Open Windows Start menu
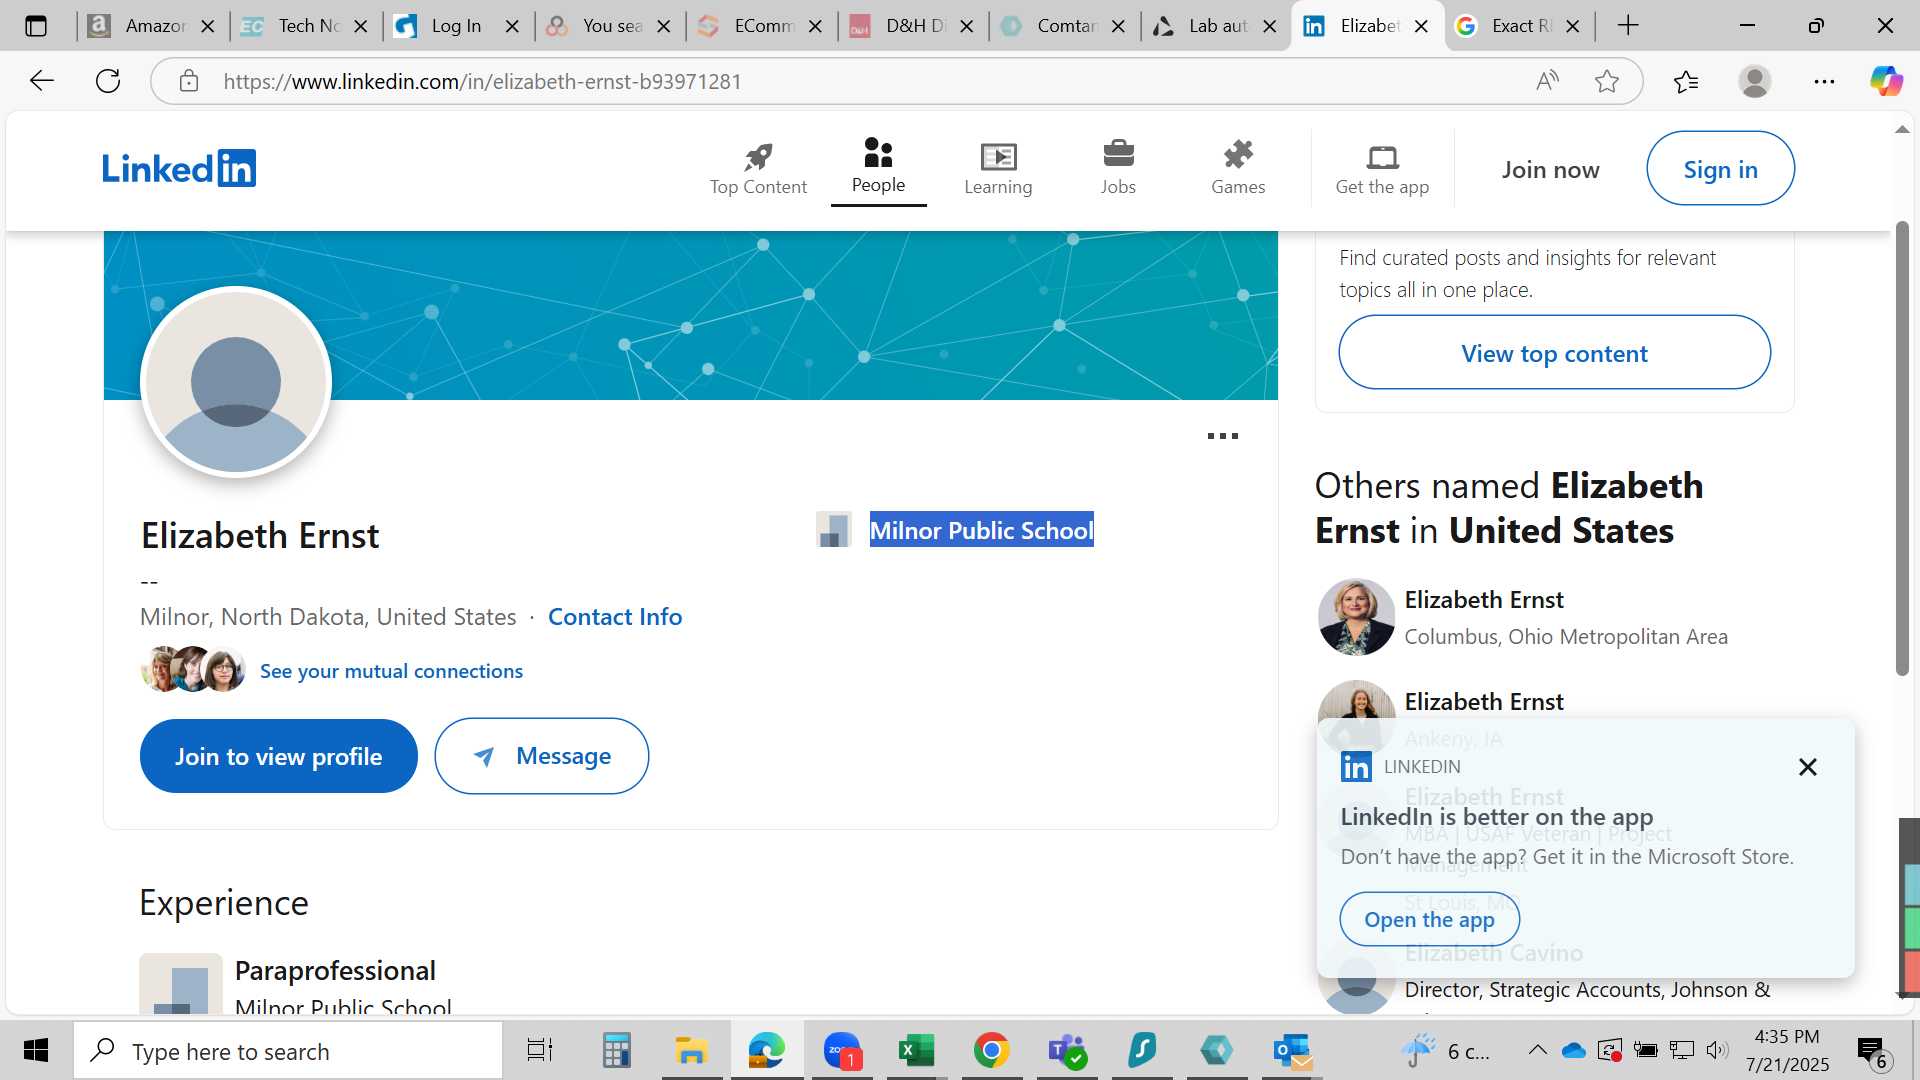The image size is (1920, 1080). coord(36,1050)
